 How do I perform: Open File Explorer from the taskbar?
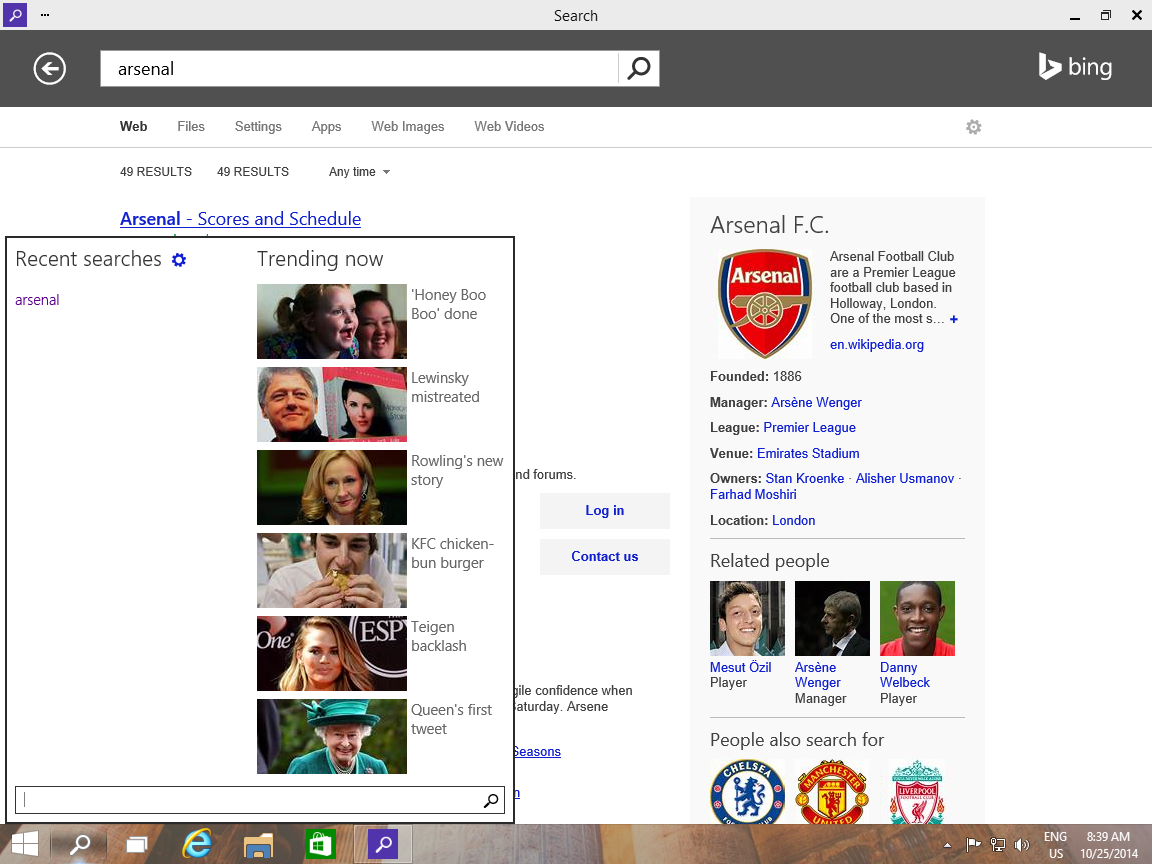click(x=258, y=845)
